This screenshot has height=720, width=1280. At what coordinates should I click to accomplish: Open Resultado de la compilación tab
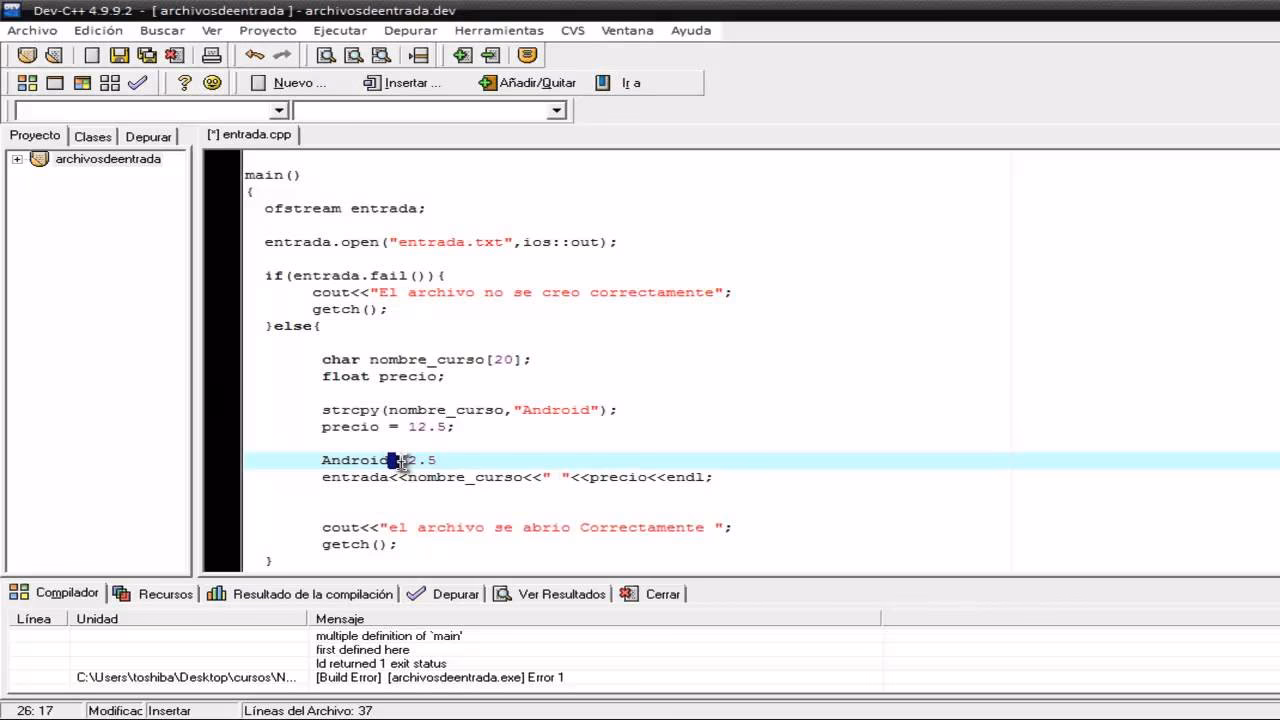tap(301, 594)
